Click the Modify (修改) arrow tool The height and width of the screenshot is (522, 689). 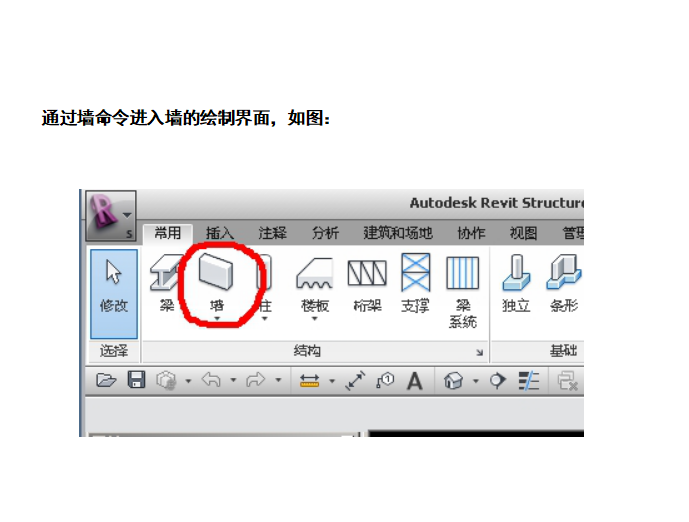tap(114, 286)
